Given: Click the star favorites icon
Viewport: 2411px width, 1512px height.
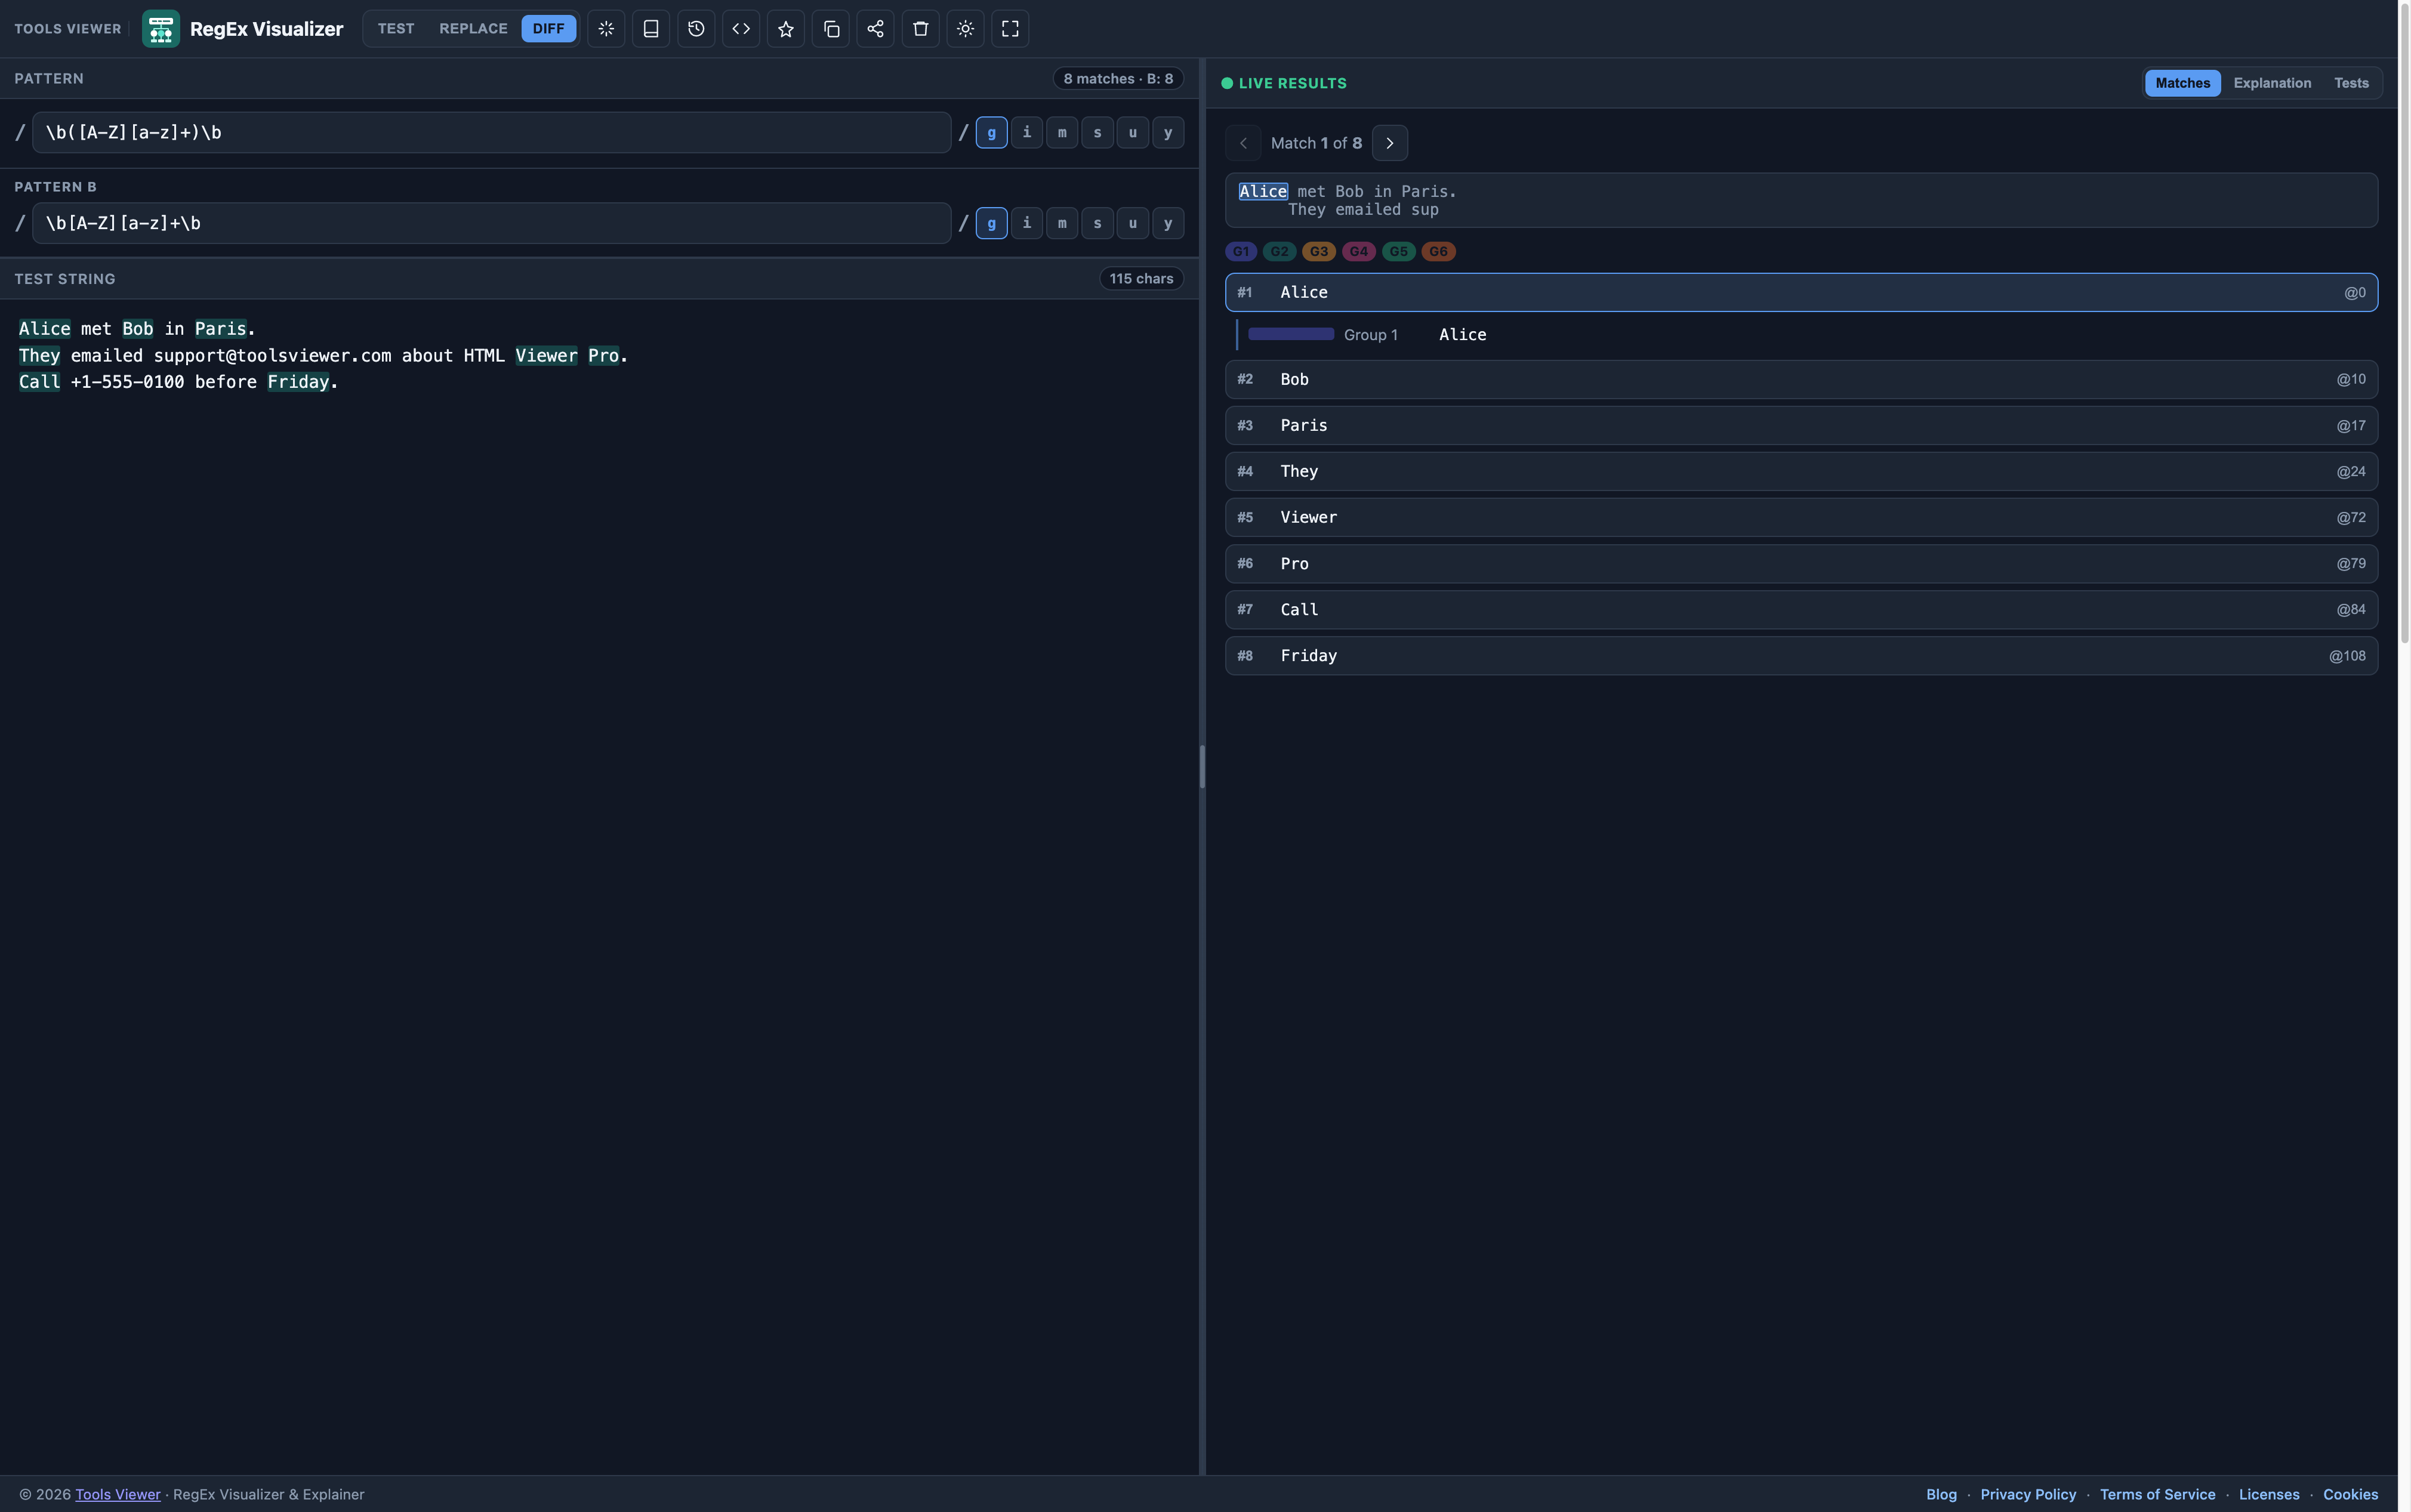Looking at the screenshot, I should click(786, 28).
